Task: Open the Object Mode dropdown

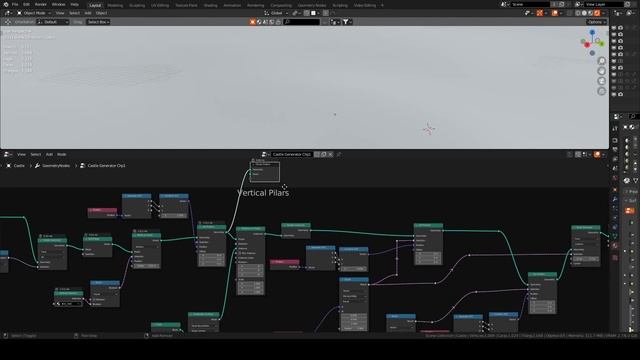Action: tap(34, 13)
